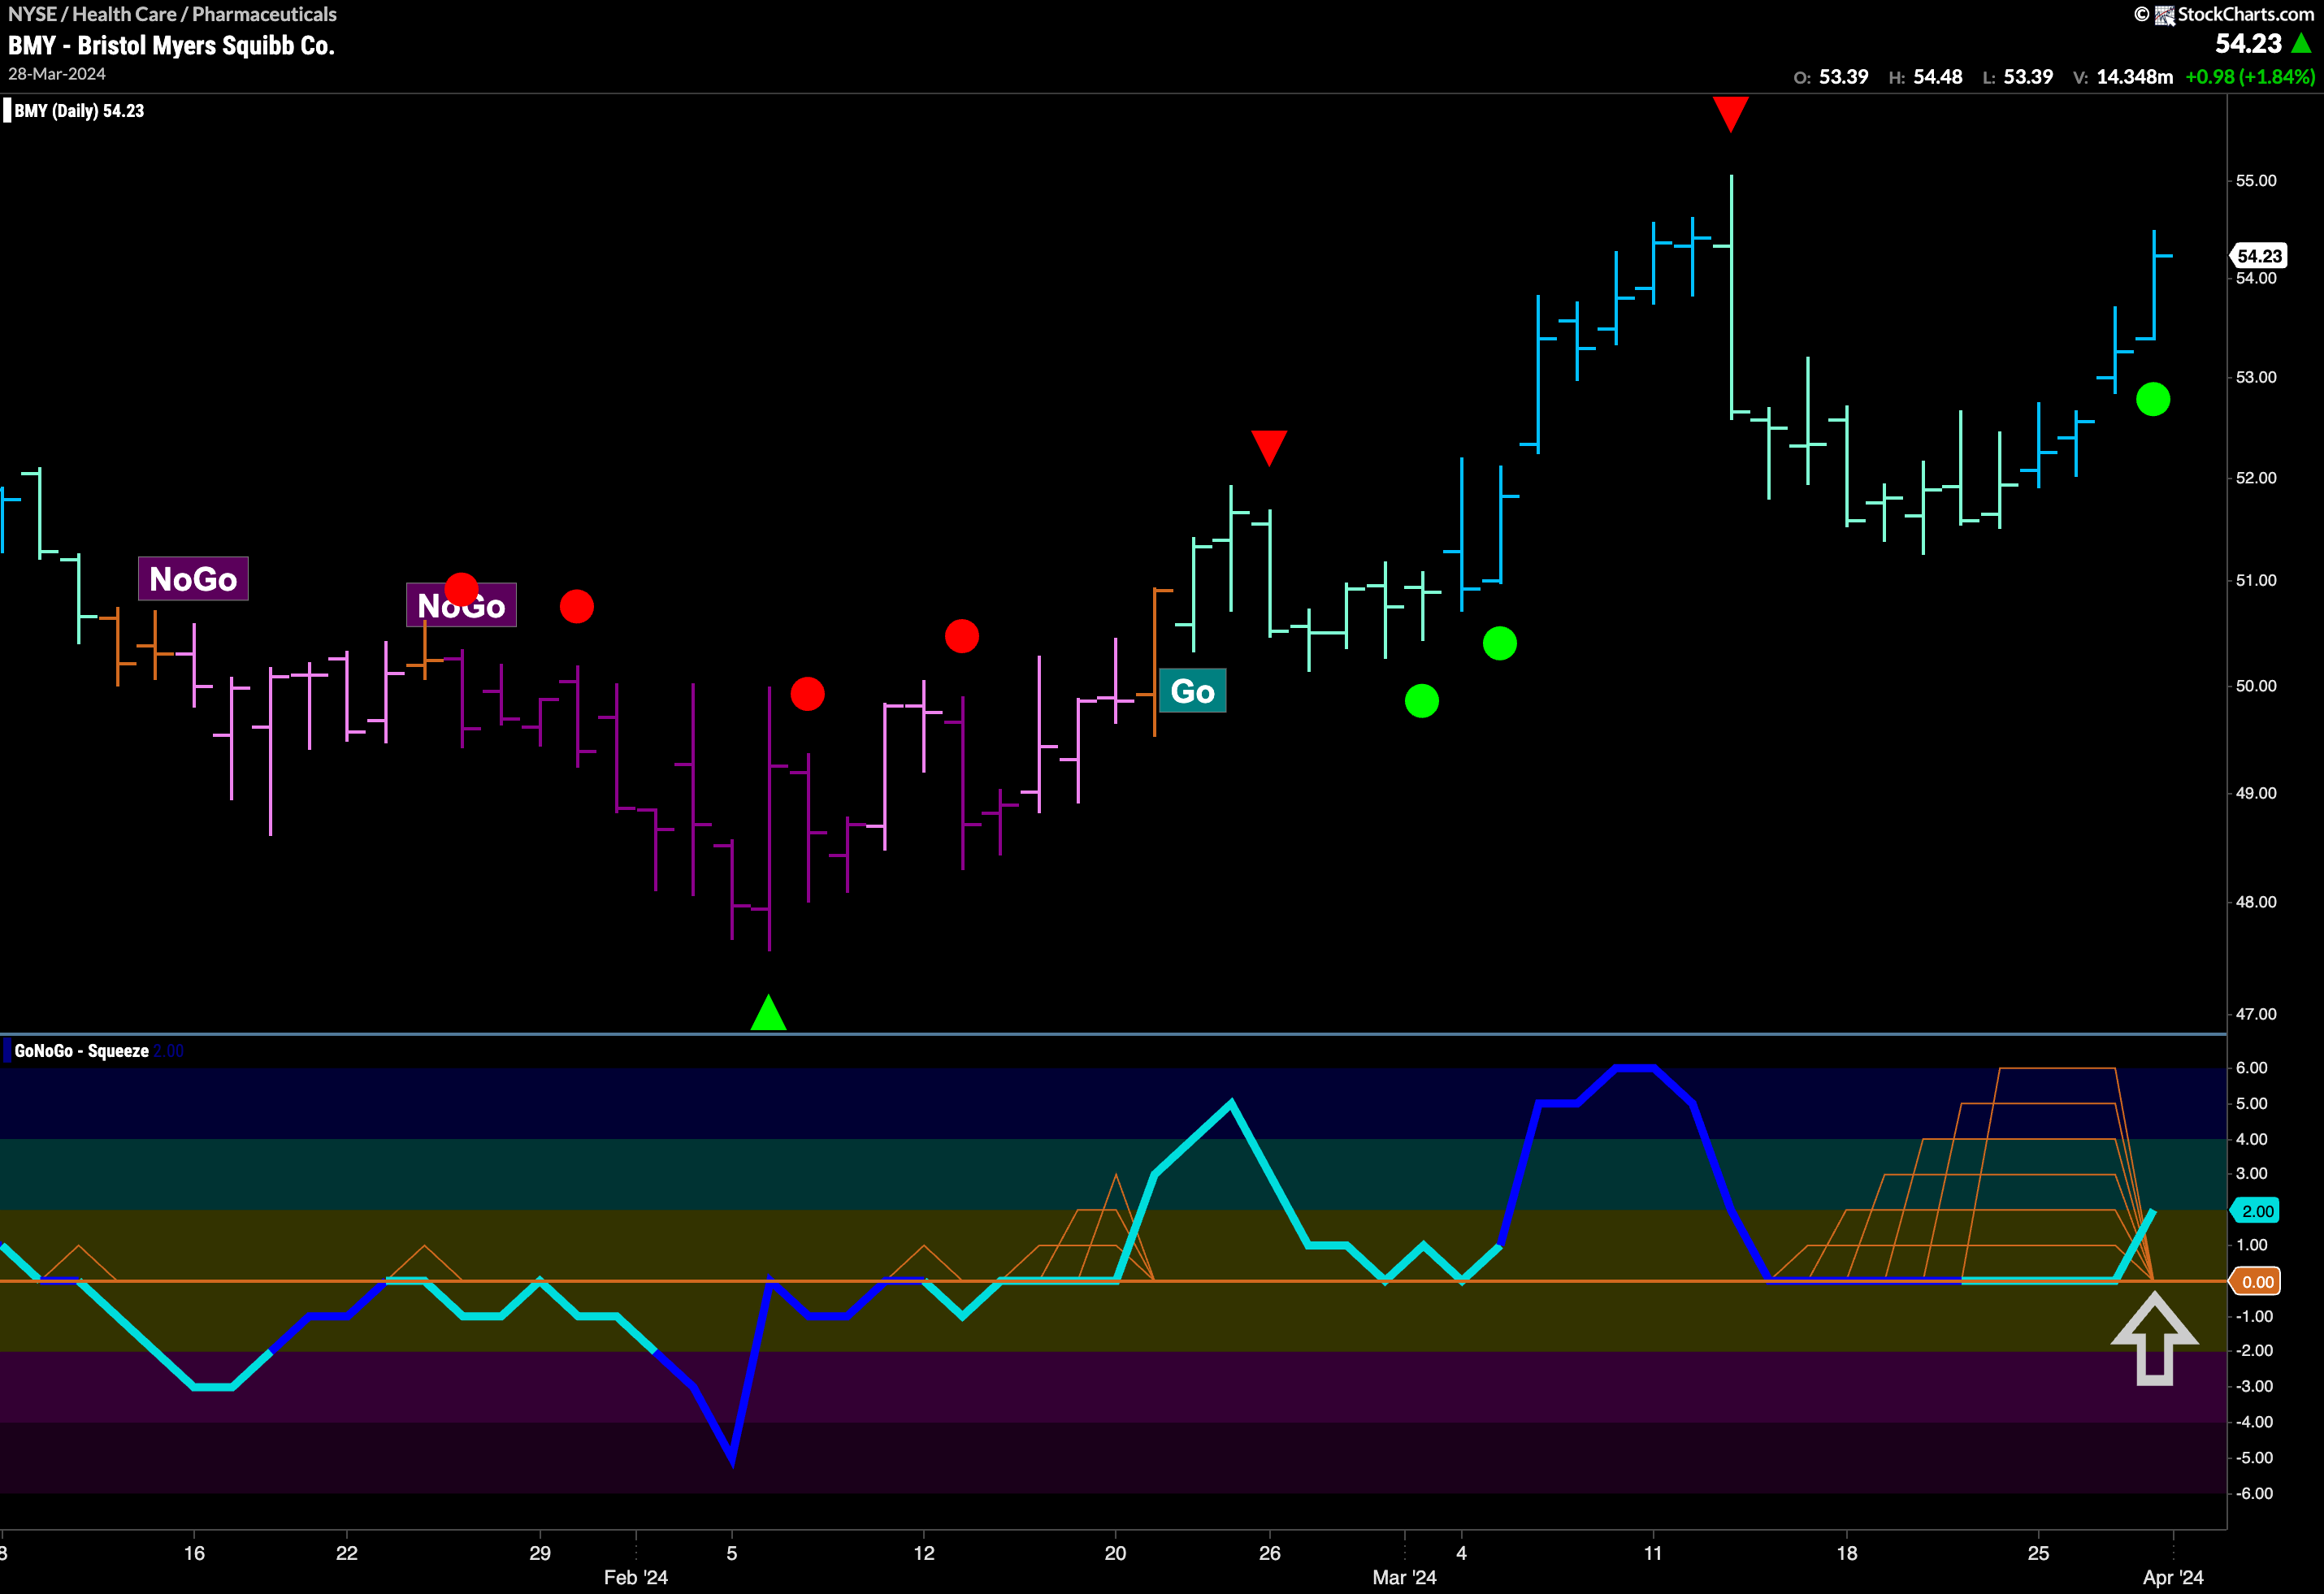Click the 4.00 oscillator axis label

[2251, 1139]
